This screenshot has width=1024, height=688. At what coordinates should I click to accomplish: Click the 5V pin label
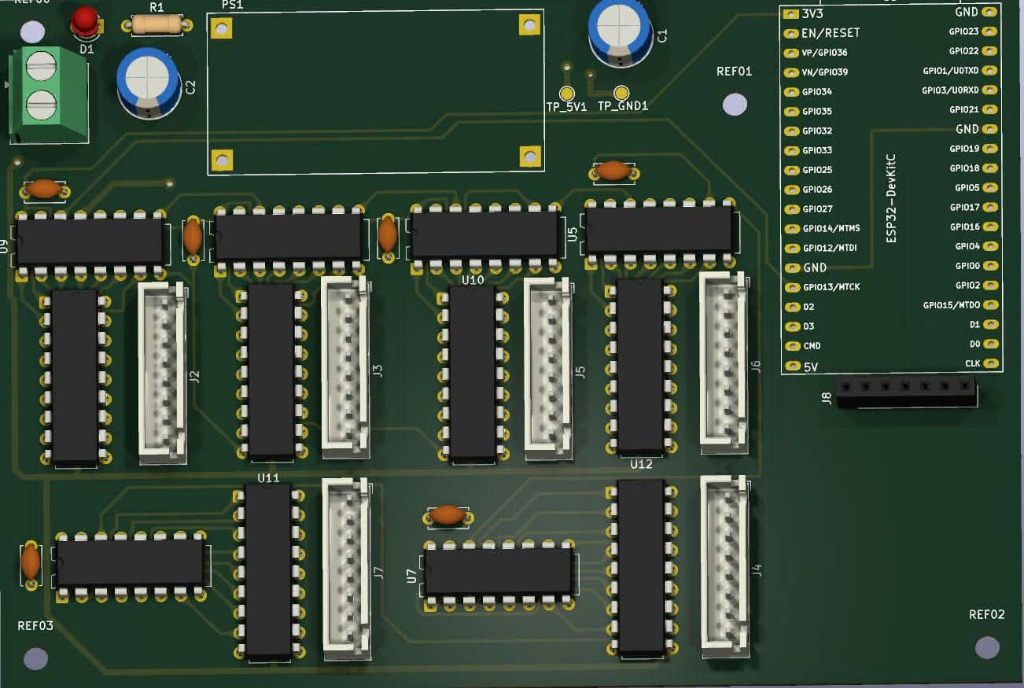tap(810, 366)
